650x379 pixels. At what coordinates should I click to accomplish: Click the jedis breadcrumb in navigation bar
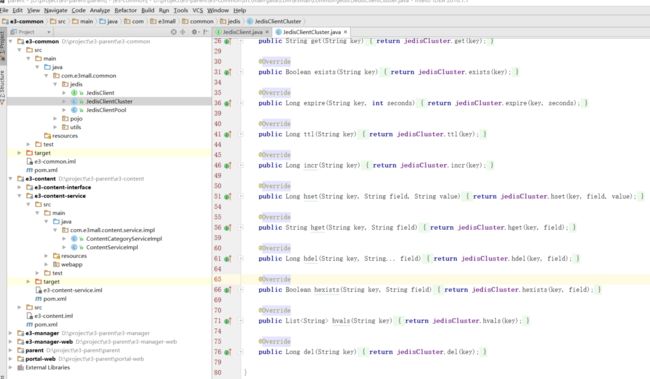[x=230, y=21]
